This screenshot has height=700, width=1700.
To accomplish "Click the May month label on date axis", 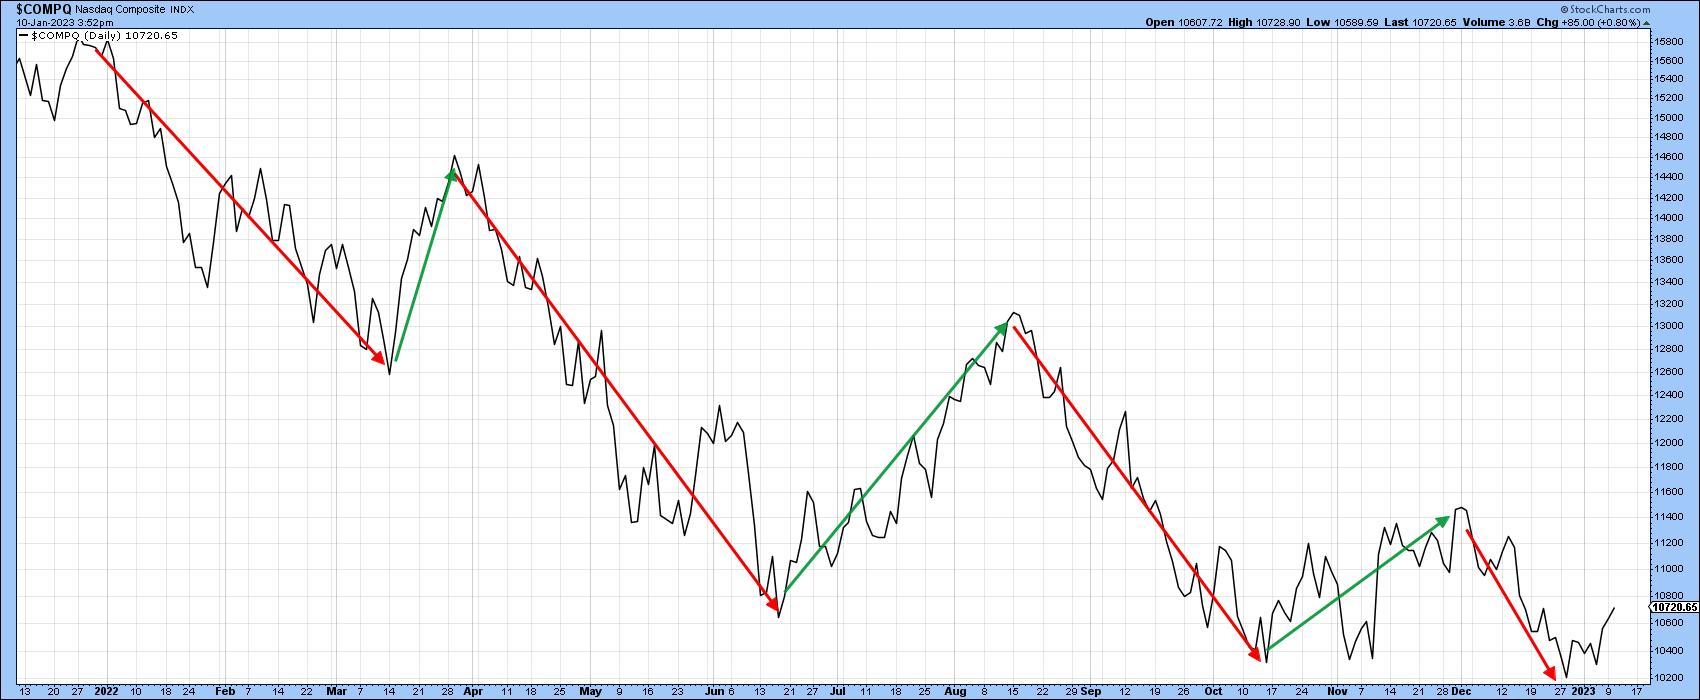I will 591,691.
